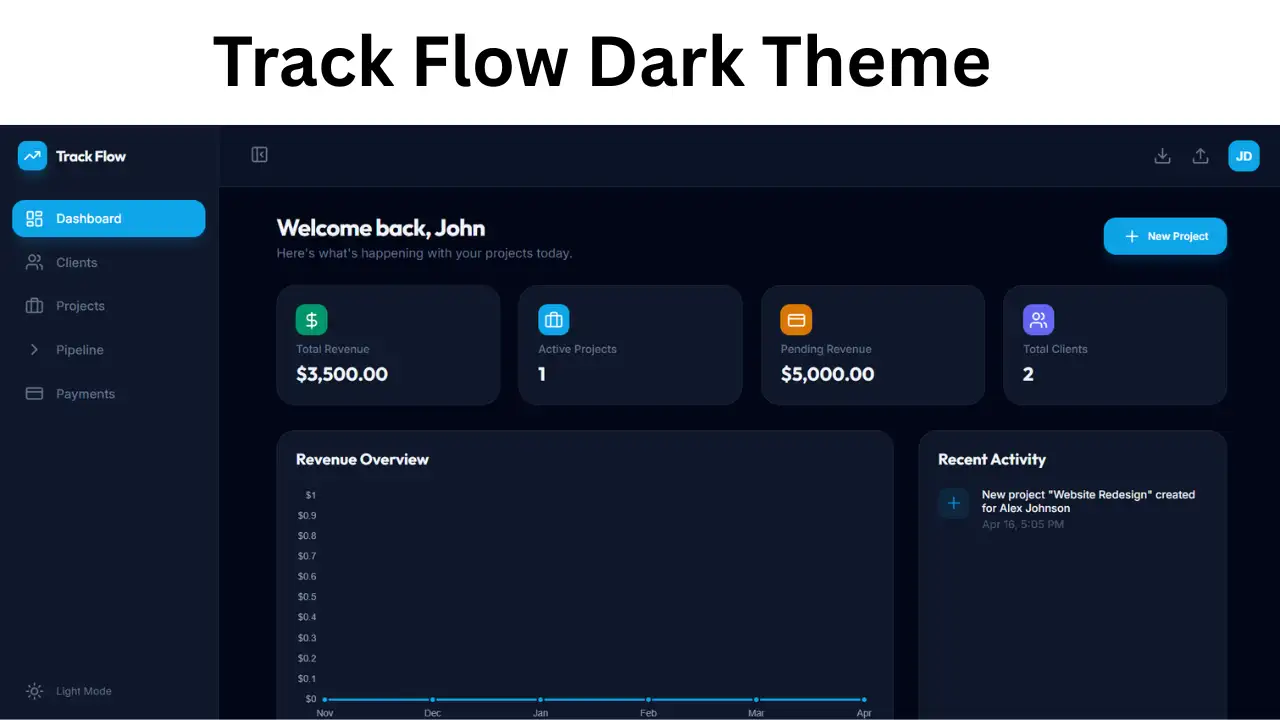The image size is (1280, 720).
Task: Click the Jan data point on chart
Action: point(540,699)
